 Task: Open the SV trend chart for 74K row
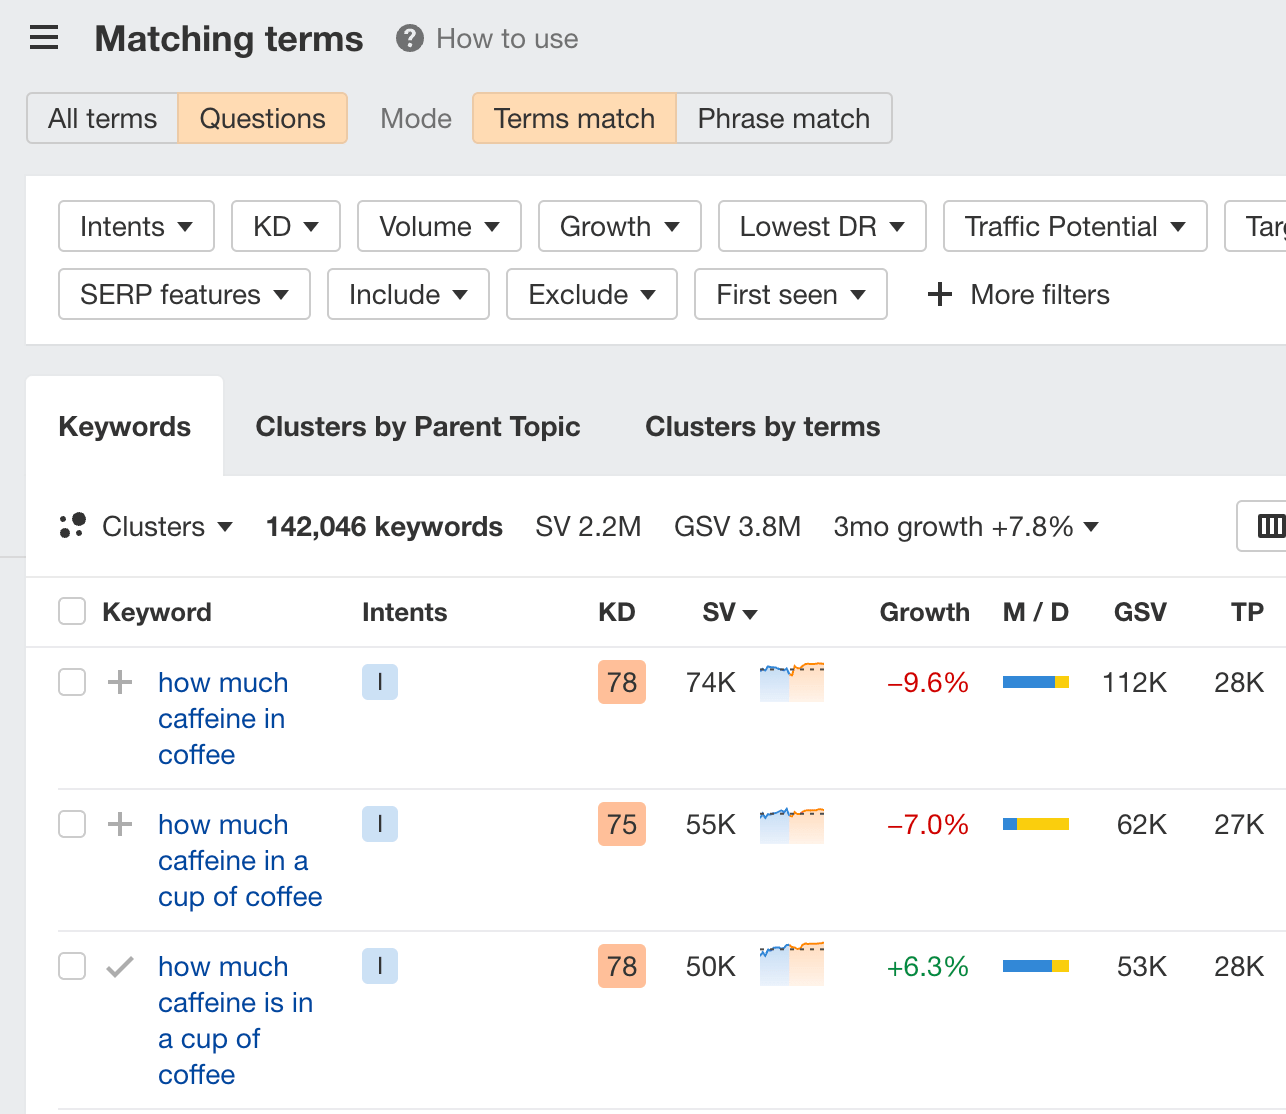tap(791, 682)
